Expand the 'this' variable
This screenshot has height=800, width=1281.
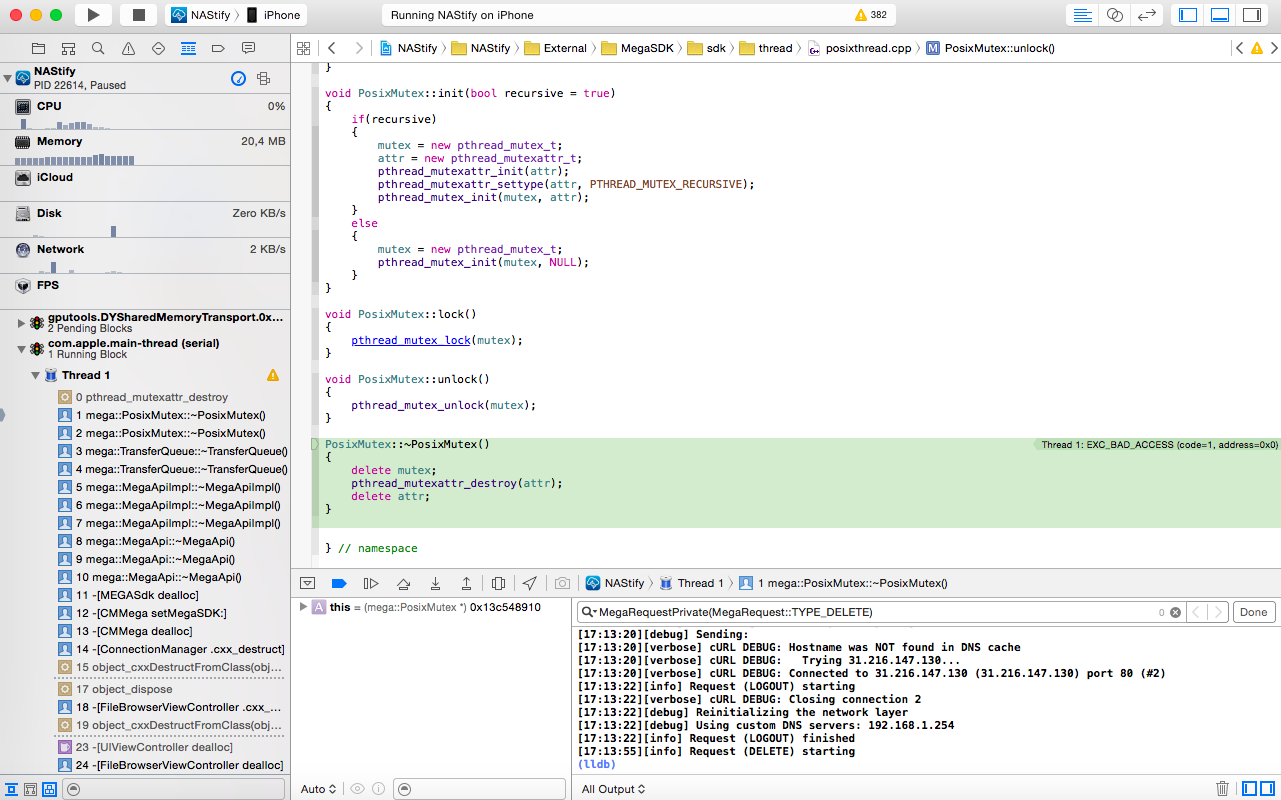tap(303, 607)
